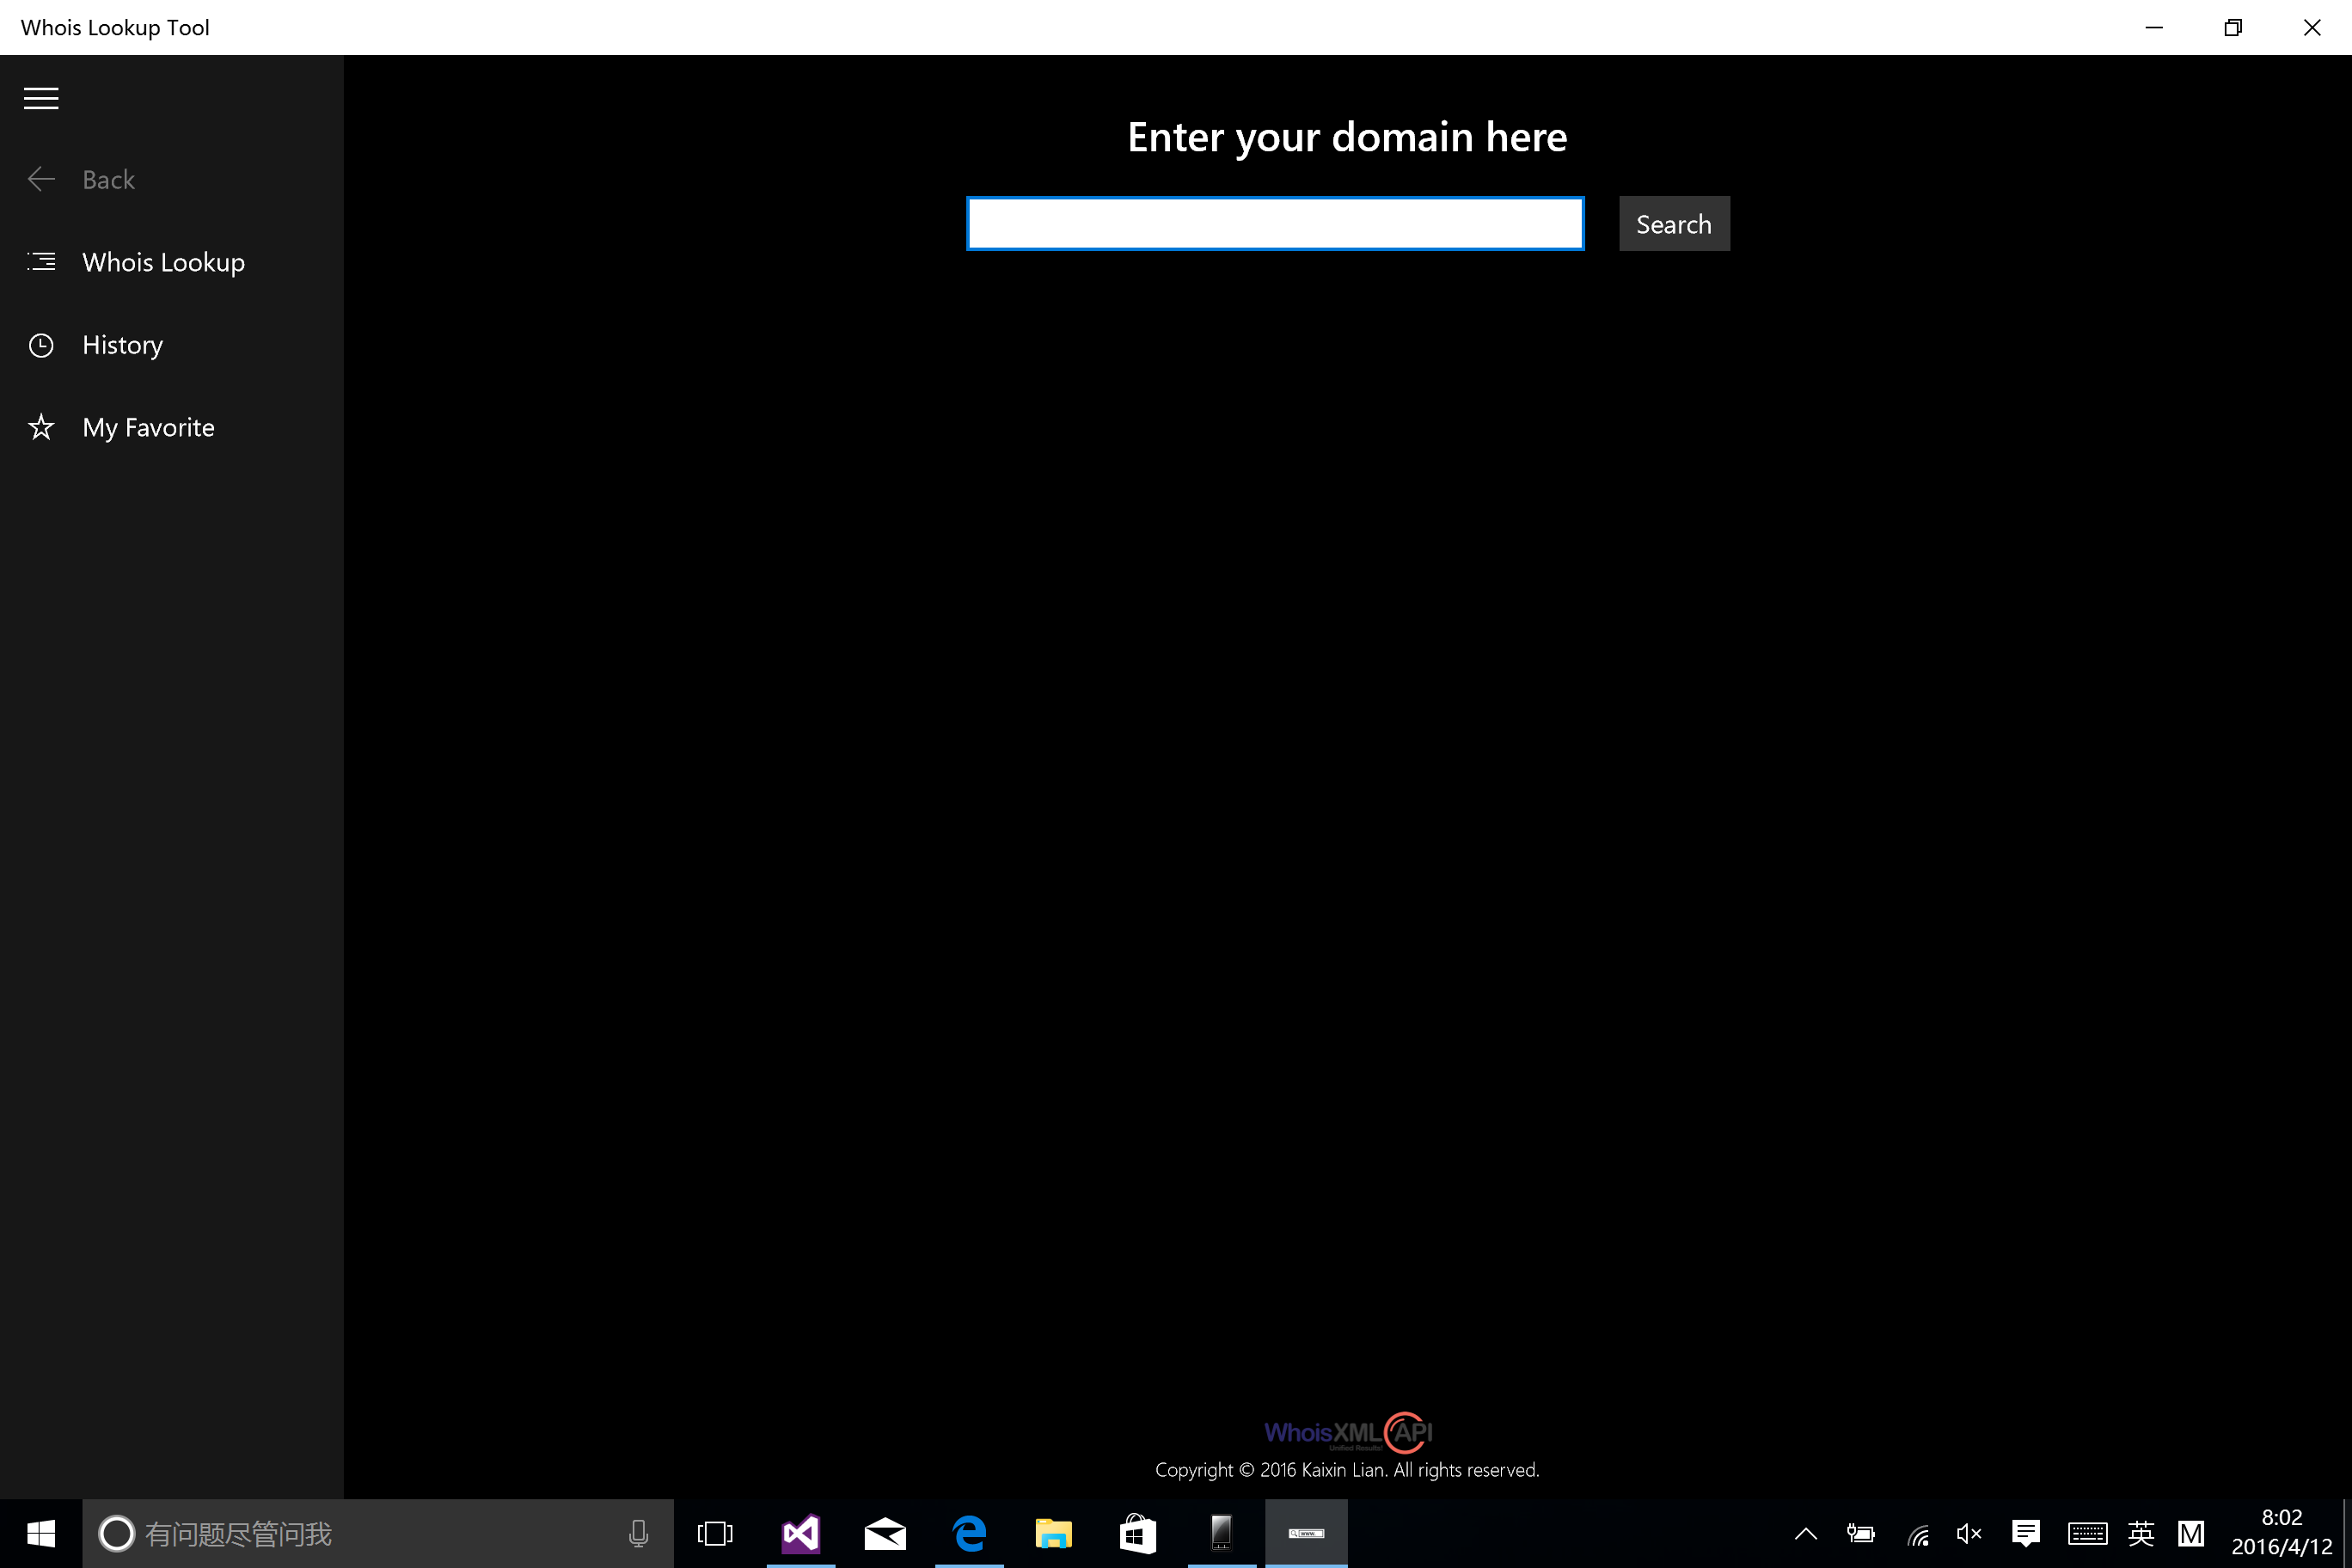This screenshot has width=2352, height=1568.
Task: Click the Cortana microphone icon
Action: click(x=638, y=1533)
